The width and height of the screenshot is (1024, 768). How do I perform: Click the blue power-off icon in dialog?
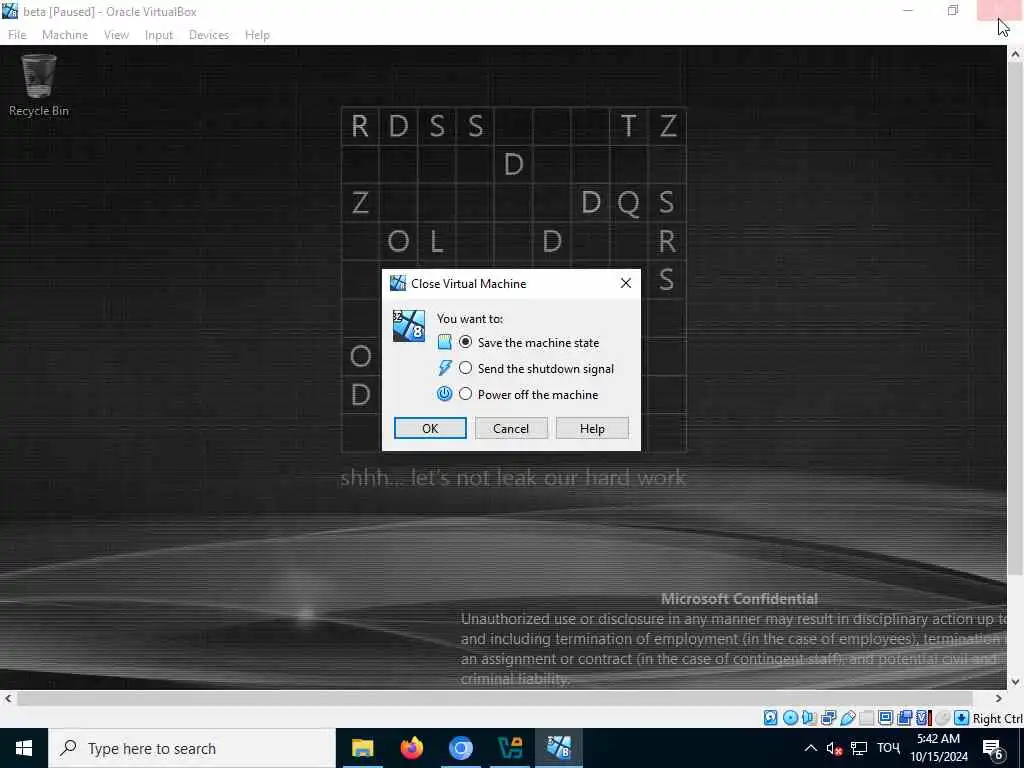pos(444,394)
